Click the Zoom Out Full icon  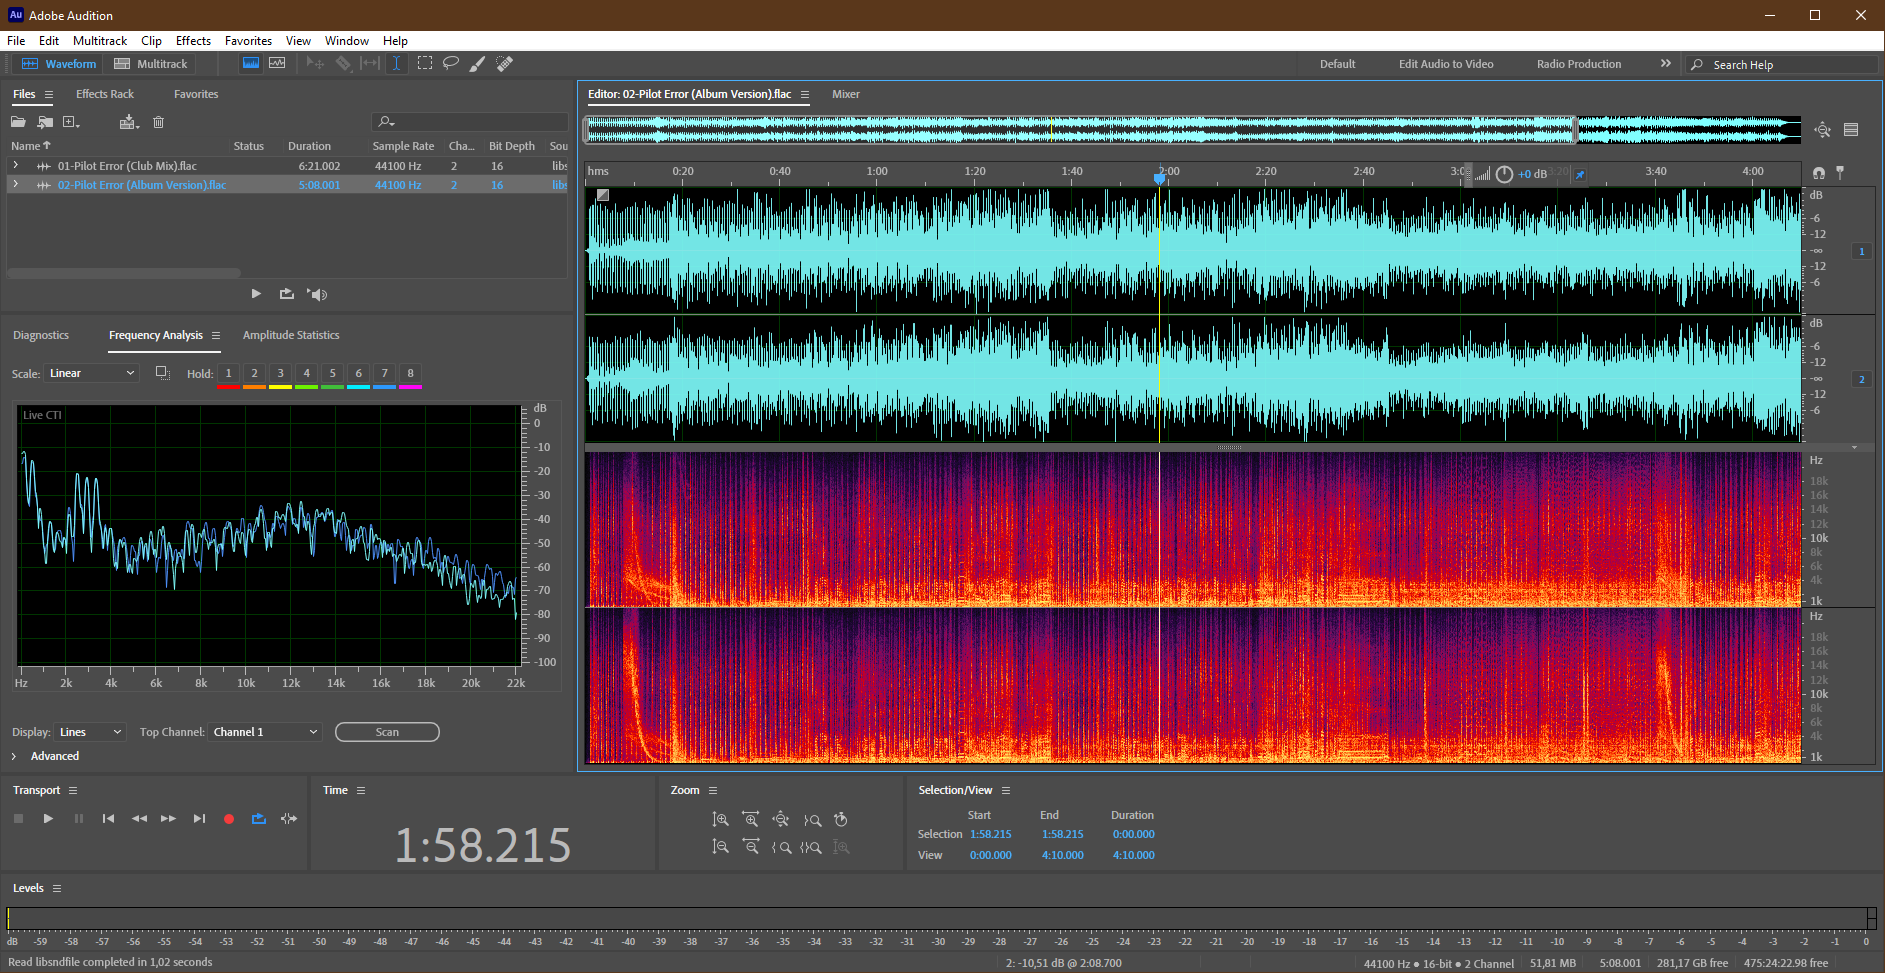[781, 819]
